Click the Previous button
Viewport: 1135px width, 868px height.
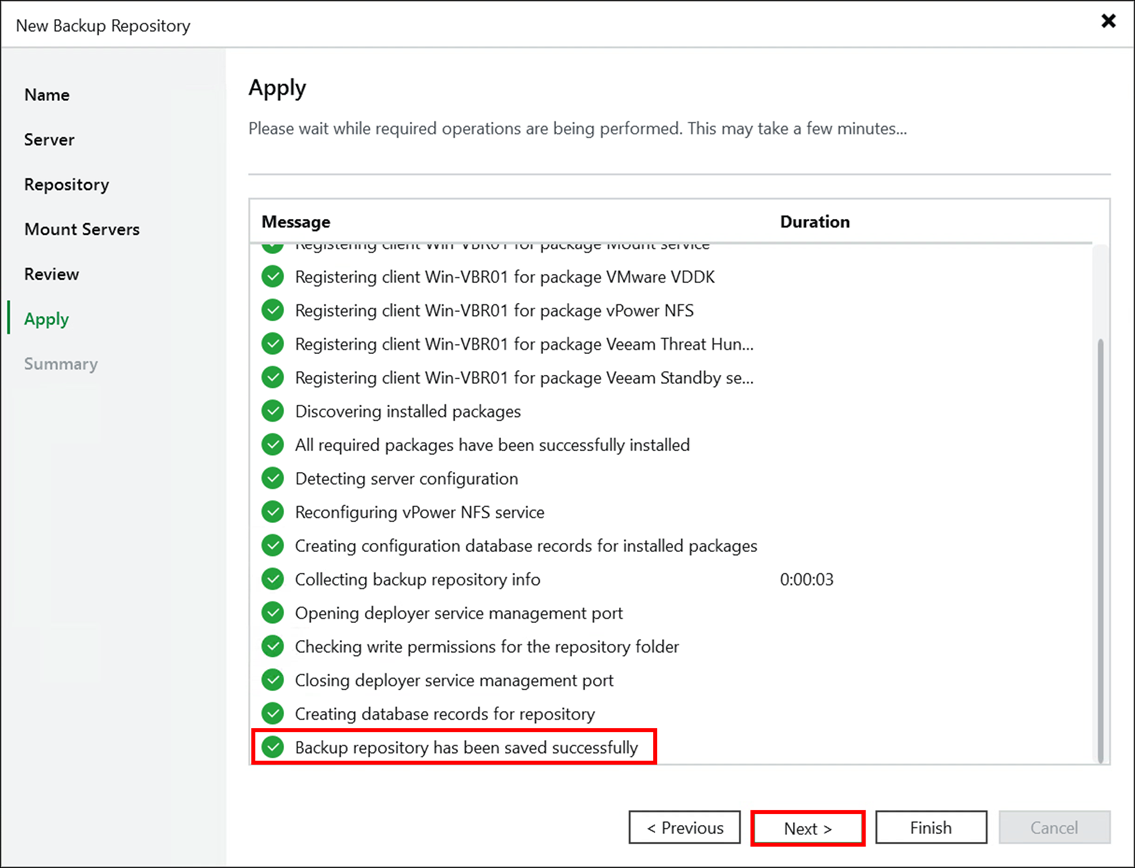point(684,828)
